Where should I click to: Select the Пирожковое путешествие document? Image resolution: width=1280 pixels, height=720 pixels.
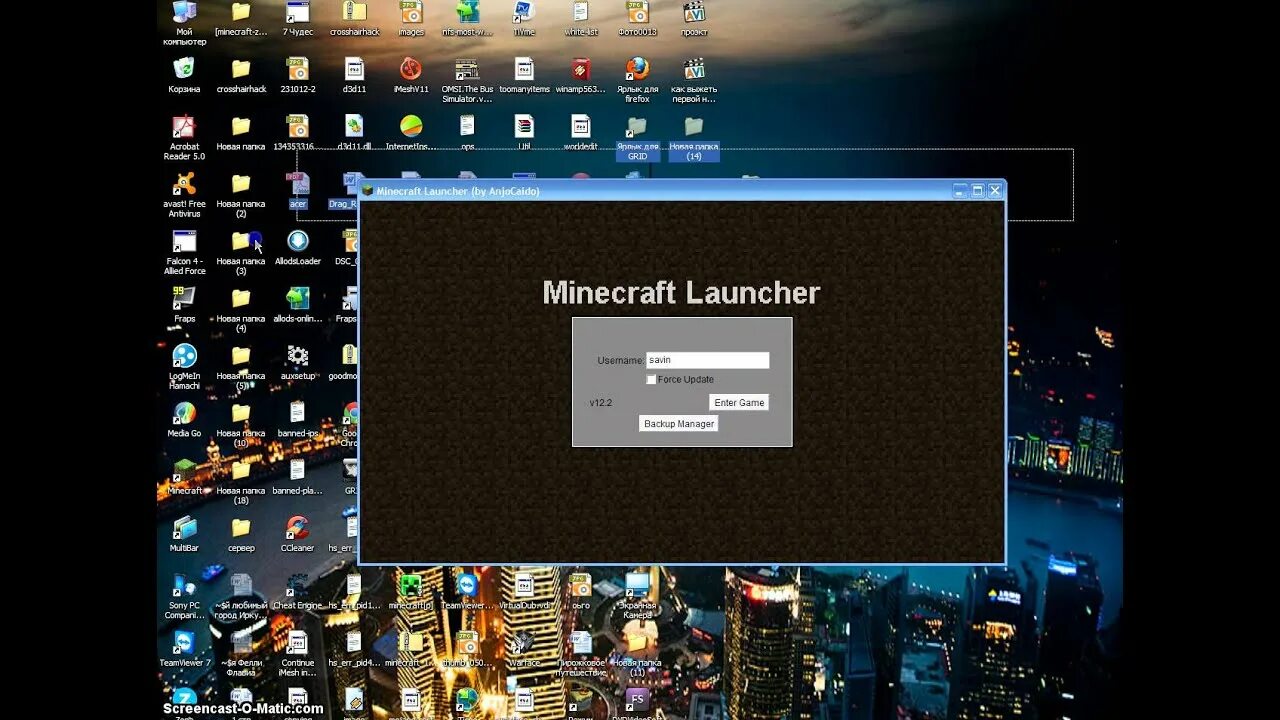coord(581,642)
